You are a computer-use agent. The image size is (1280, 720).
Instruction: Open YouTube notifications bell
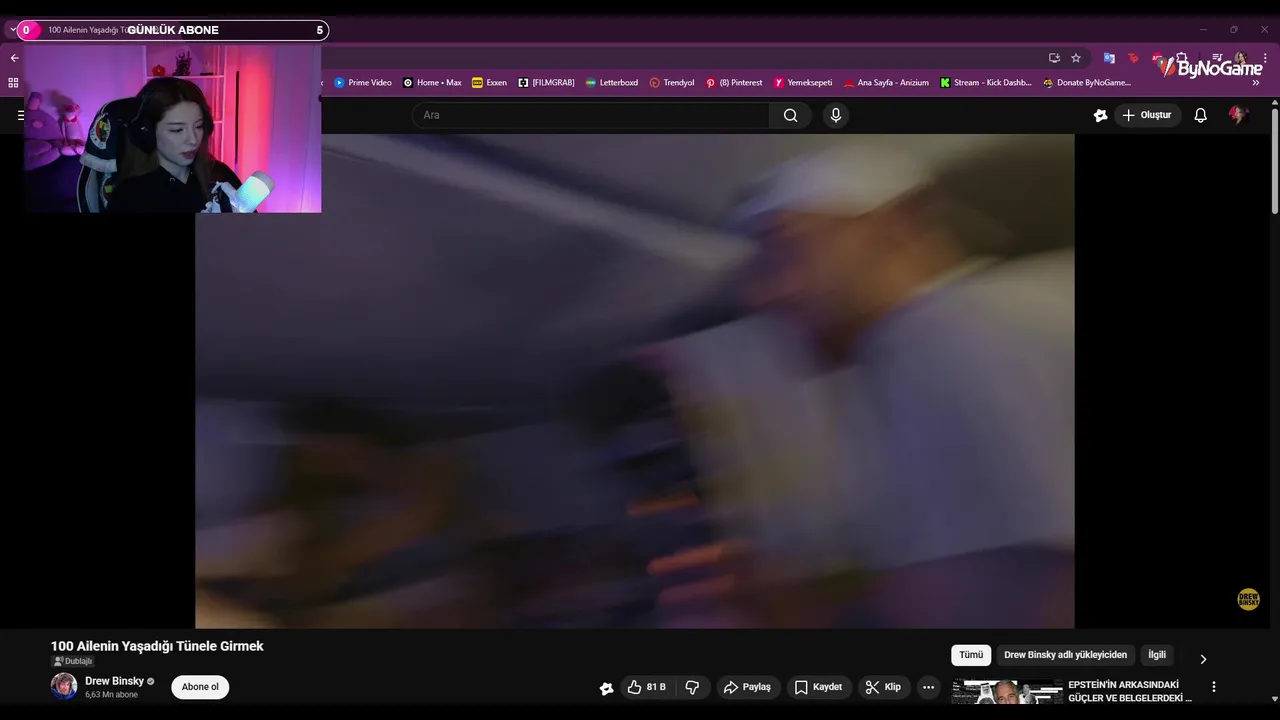click(x=1200, y=115)
